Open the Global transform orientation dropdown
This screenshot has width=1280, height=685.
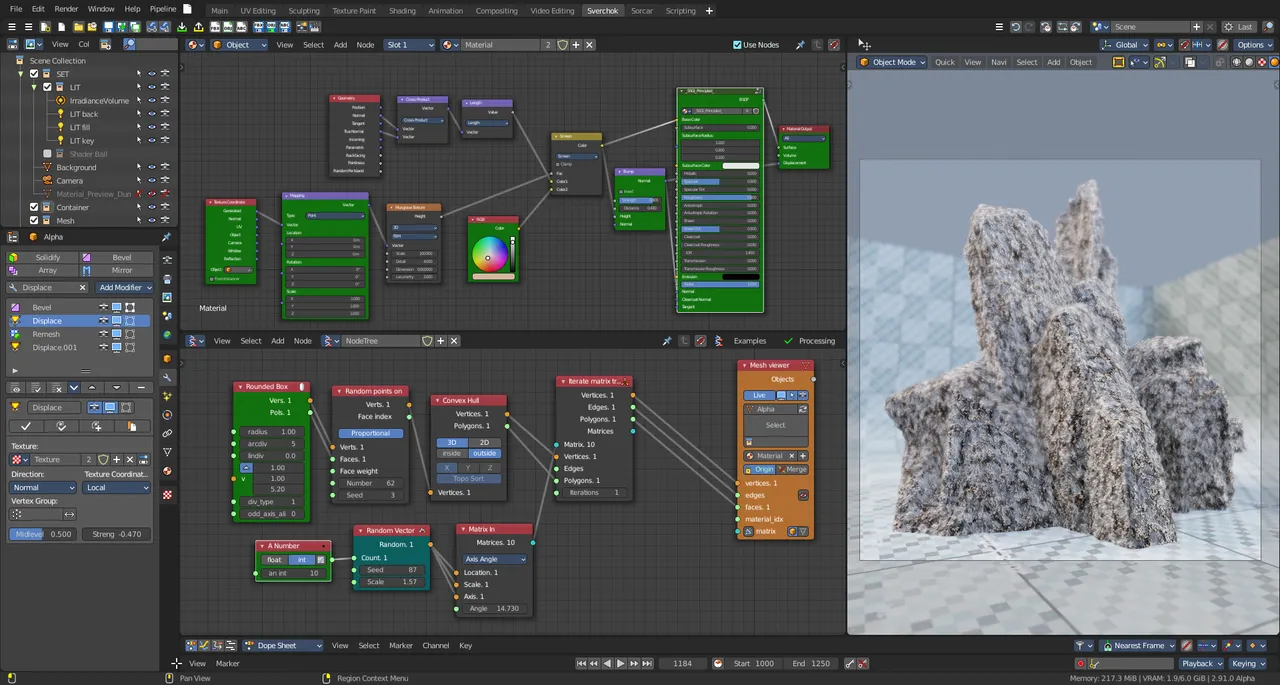(1126, 44)
